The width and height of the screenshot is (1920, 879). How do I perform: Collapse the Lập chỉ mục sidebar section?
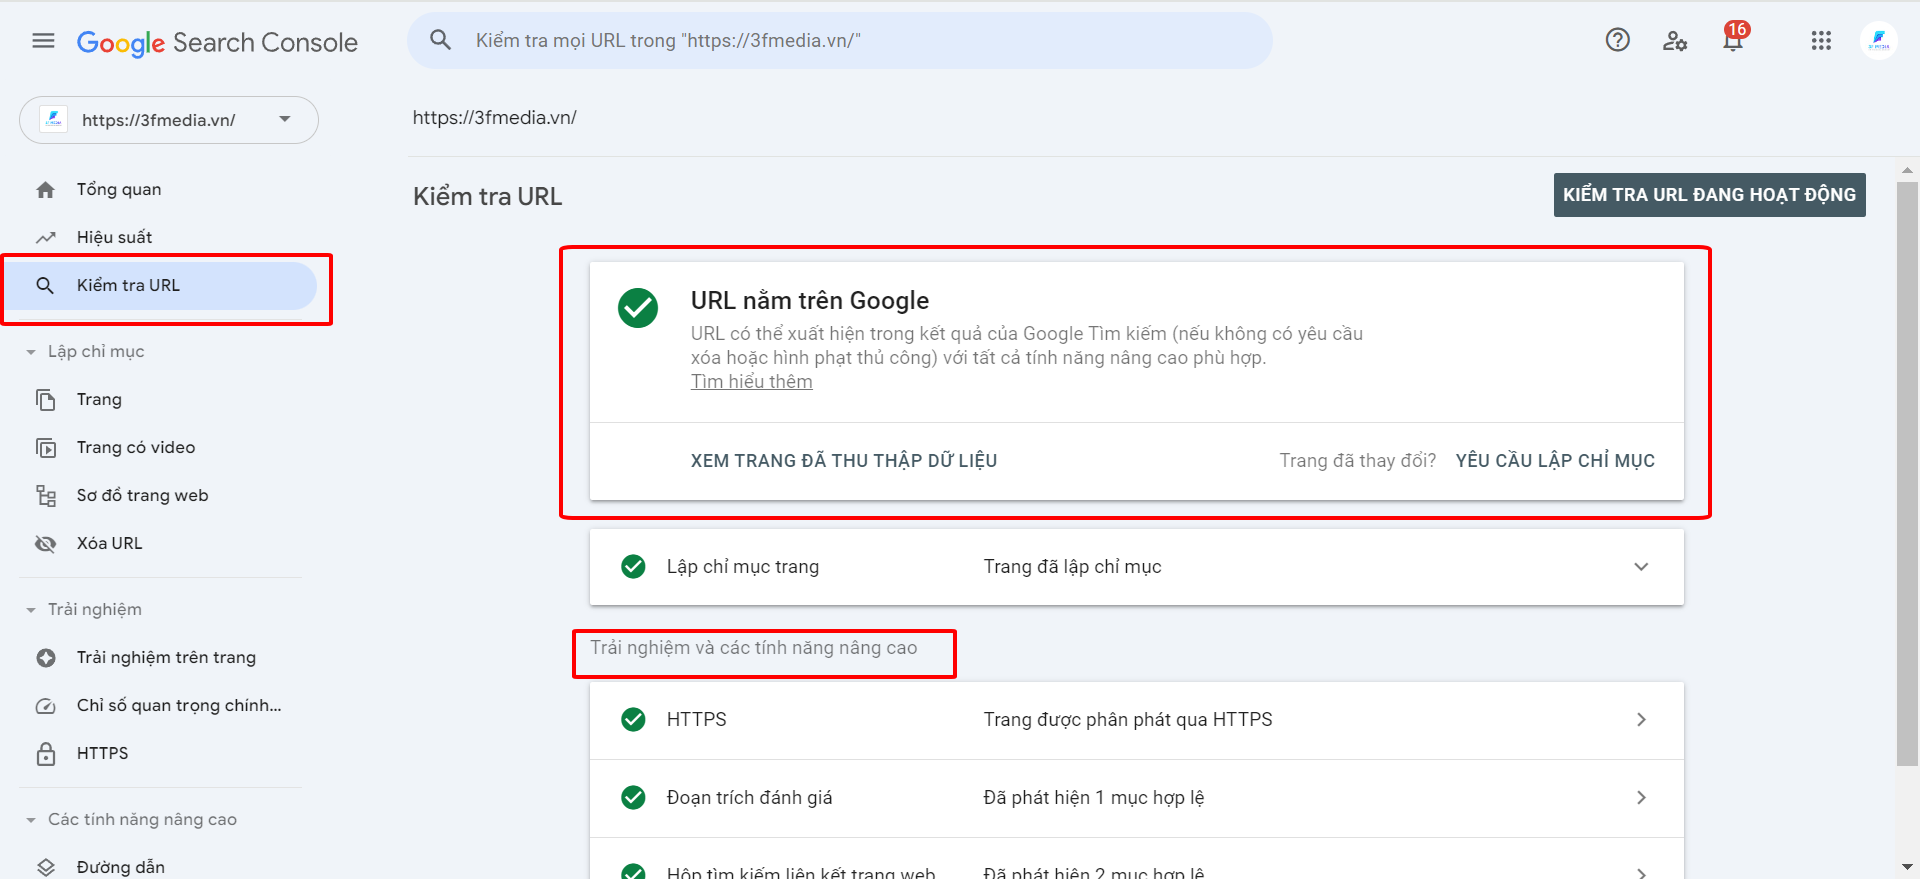31,352
